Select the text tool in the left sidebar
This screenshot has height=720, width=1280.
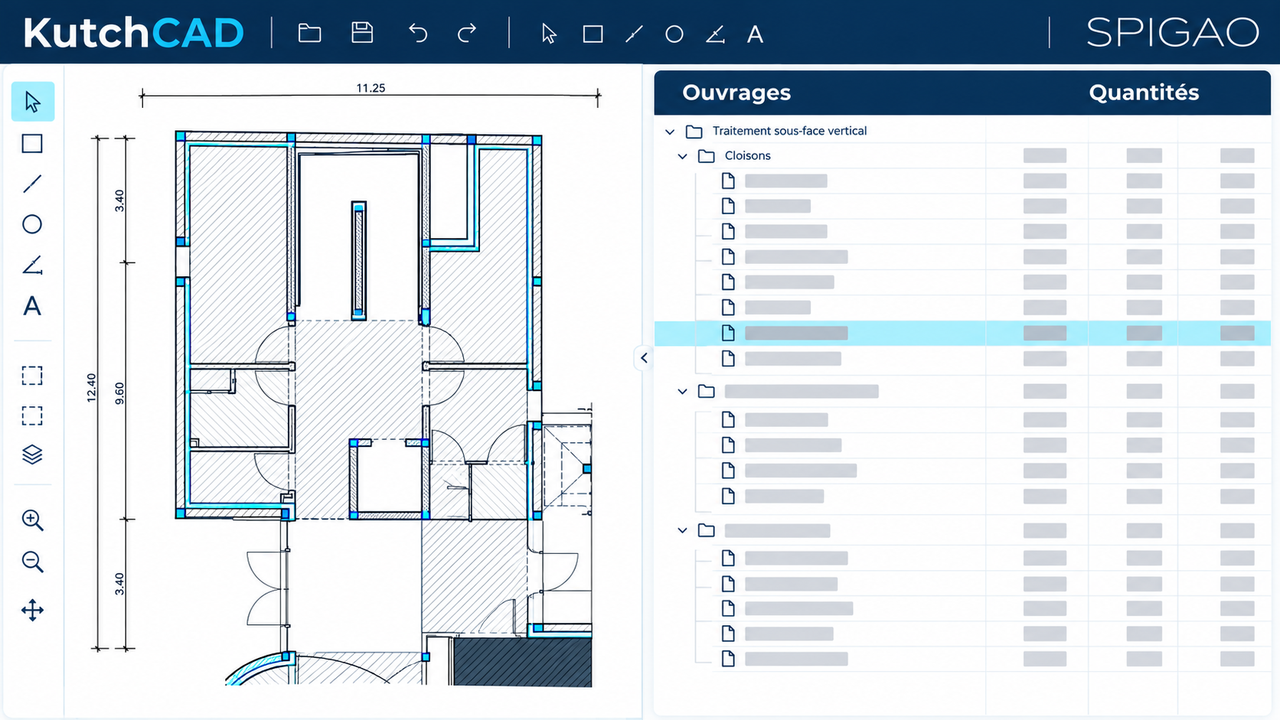(33, 306)
